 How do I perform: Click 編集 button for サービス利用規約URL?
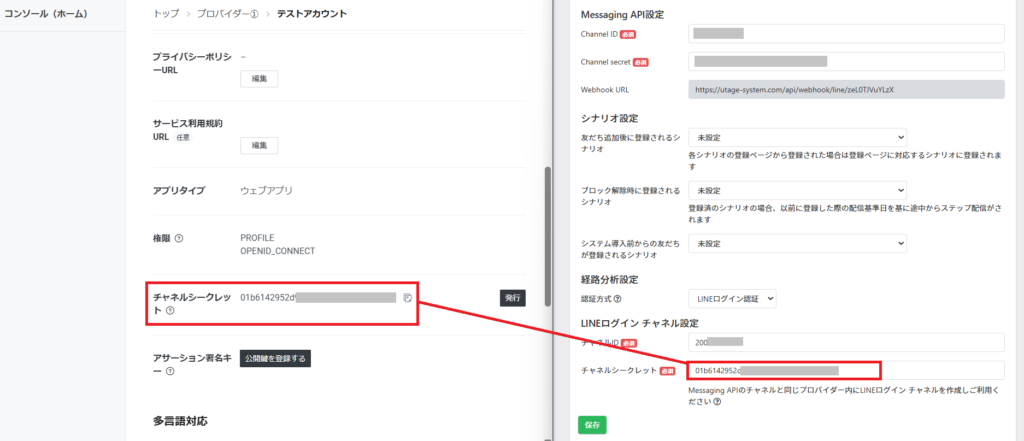pyautogui.click(x=259, y=145)
